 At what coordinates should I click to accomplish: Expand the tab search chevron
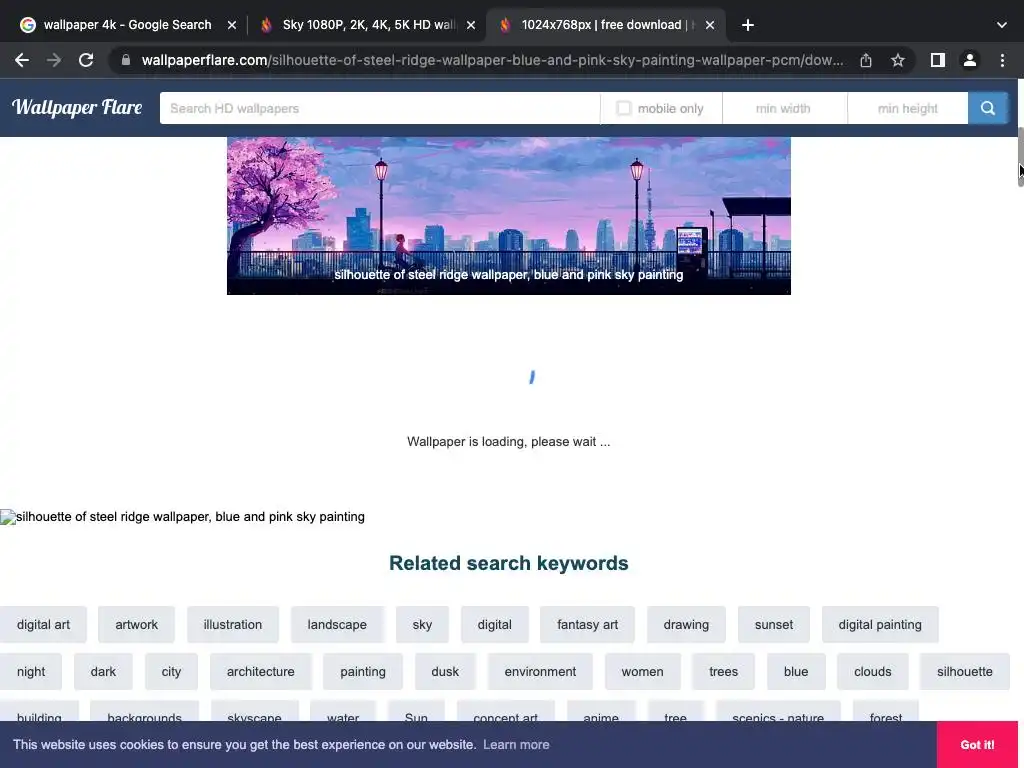(1001, 25)
